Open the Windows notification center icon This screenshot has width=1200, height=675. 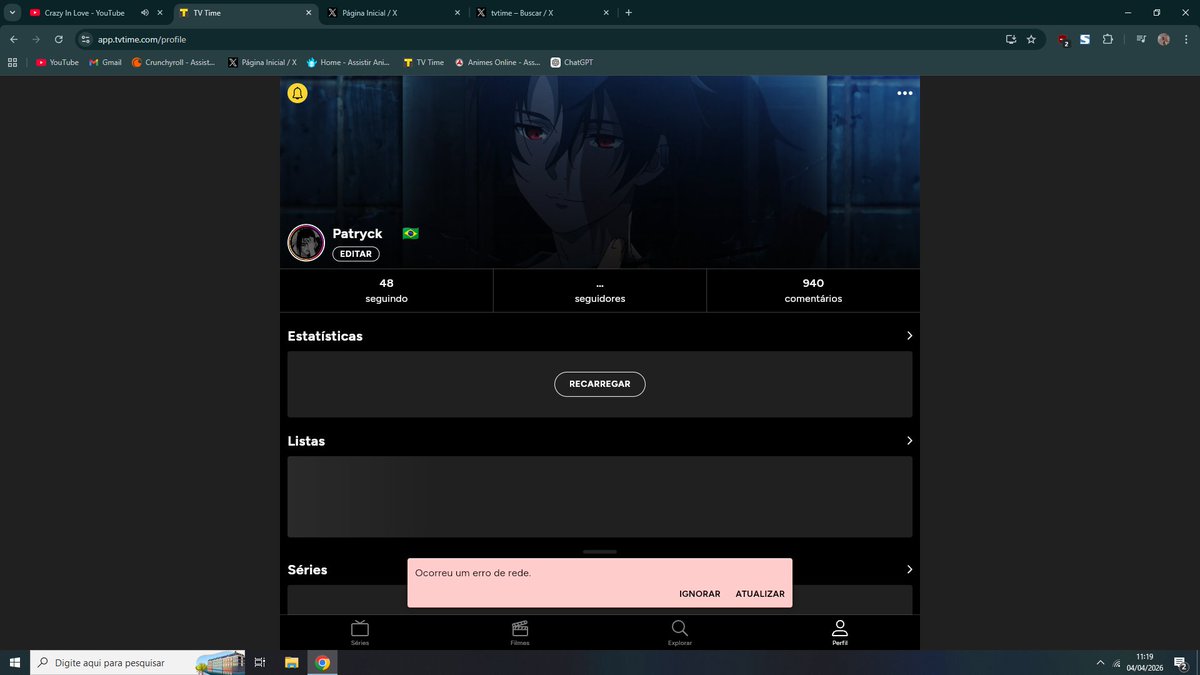click(1181, 662)
